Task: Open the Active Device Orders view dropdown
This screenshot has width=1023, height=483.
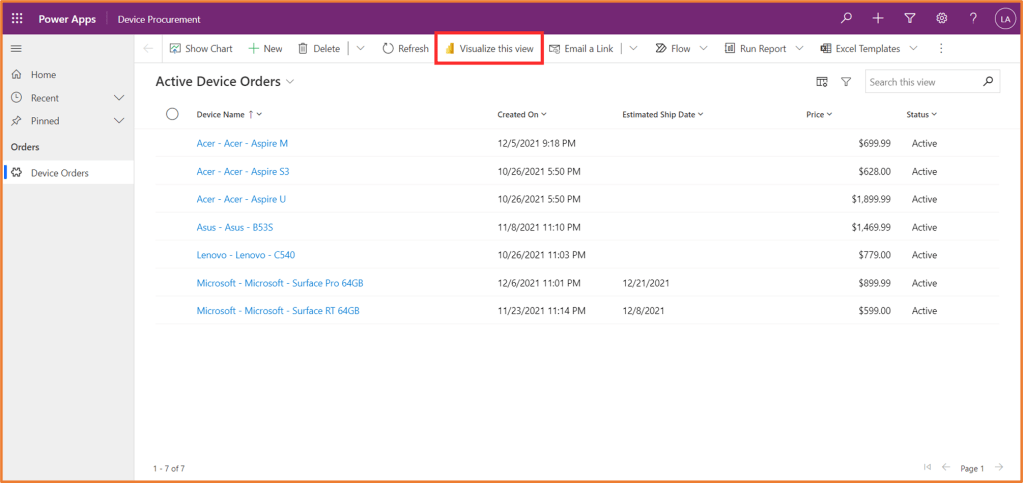Action: click(x=290, y=82)
